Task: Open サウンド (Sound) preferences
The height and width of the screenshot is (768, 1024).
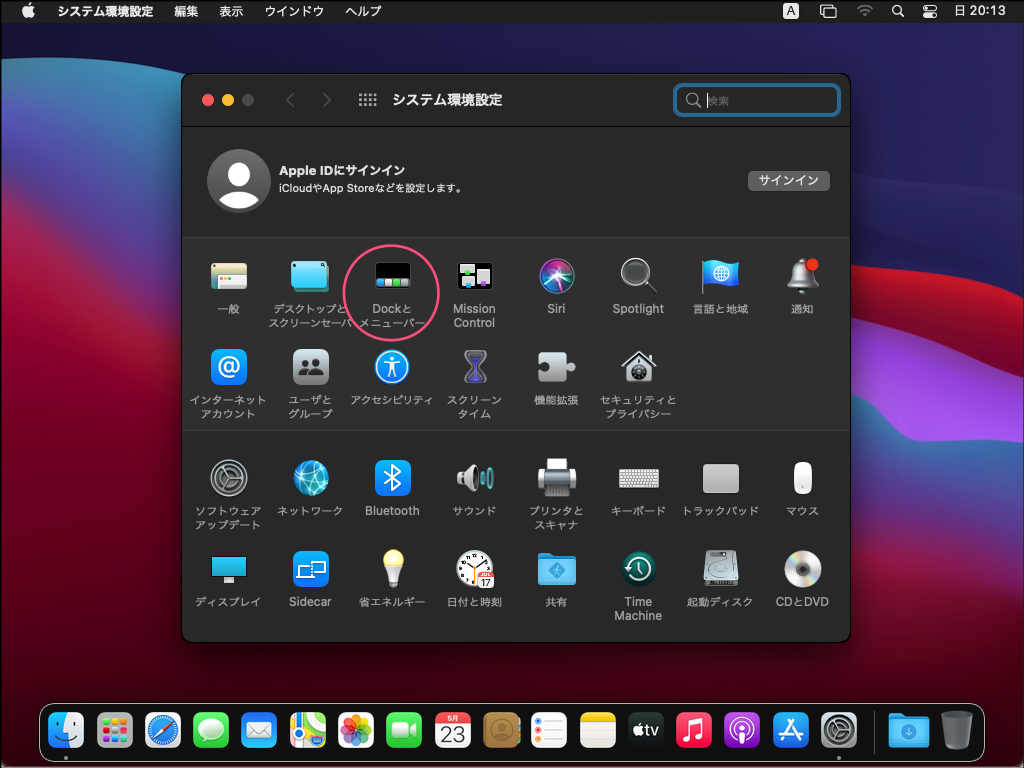Action: (x=475, y=478)
